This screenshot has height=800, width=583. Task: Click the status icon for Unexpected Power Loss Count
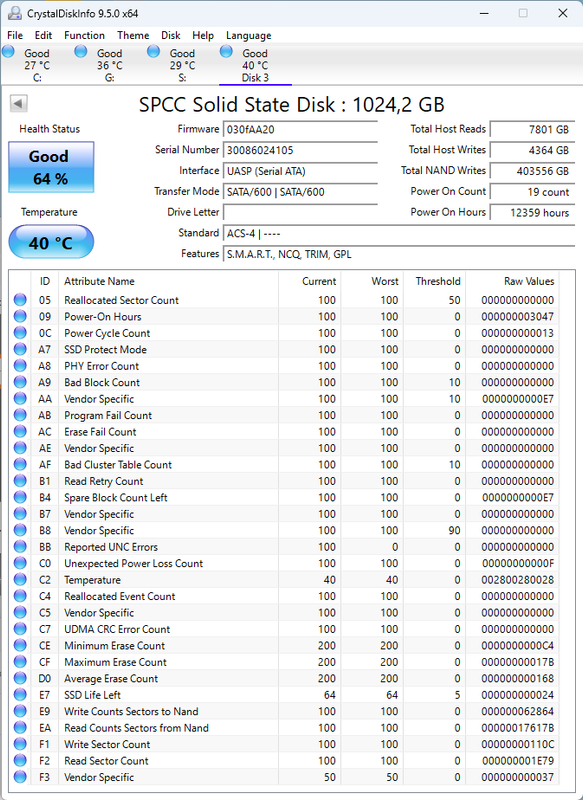point(20,563)
